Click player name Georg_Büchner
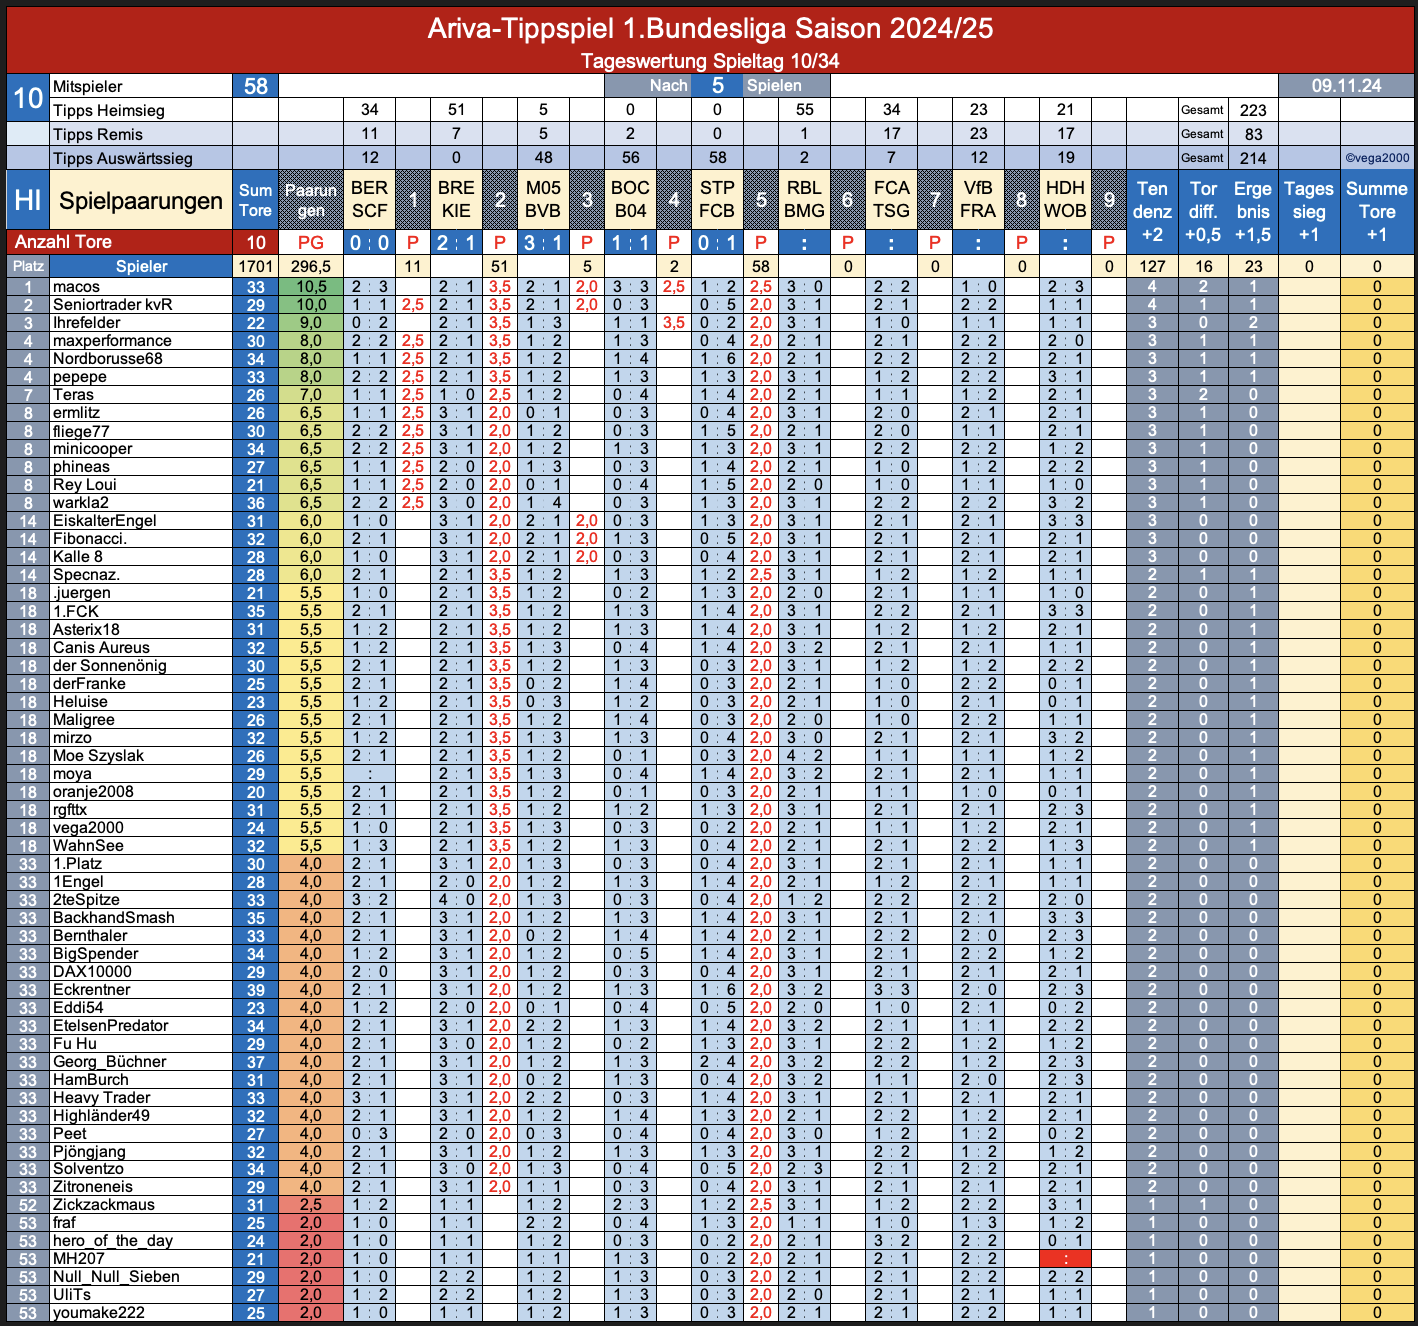 [109, 1062]
